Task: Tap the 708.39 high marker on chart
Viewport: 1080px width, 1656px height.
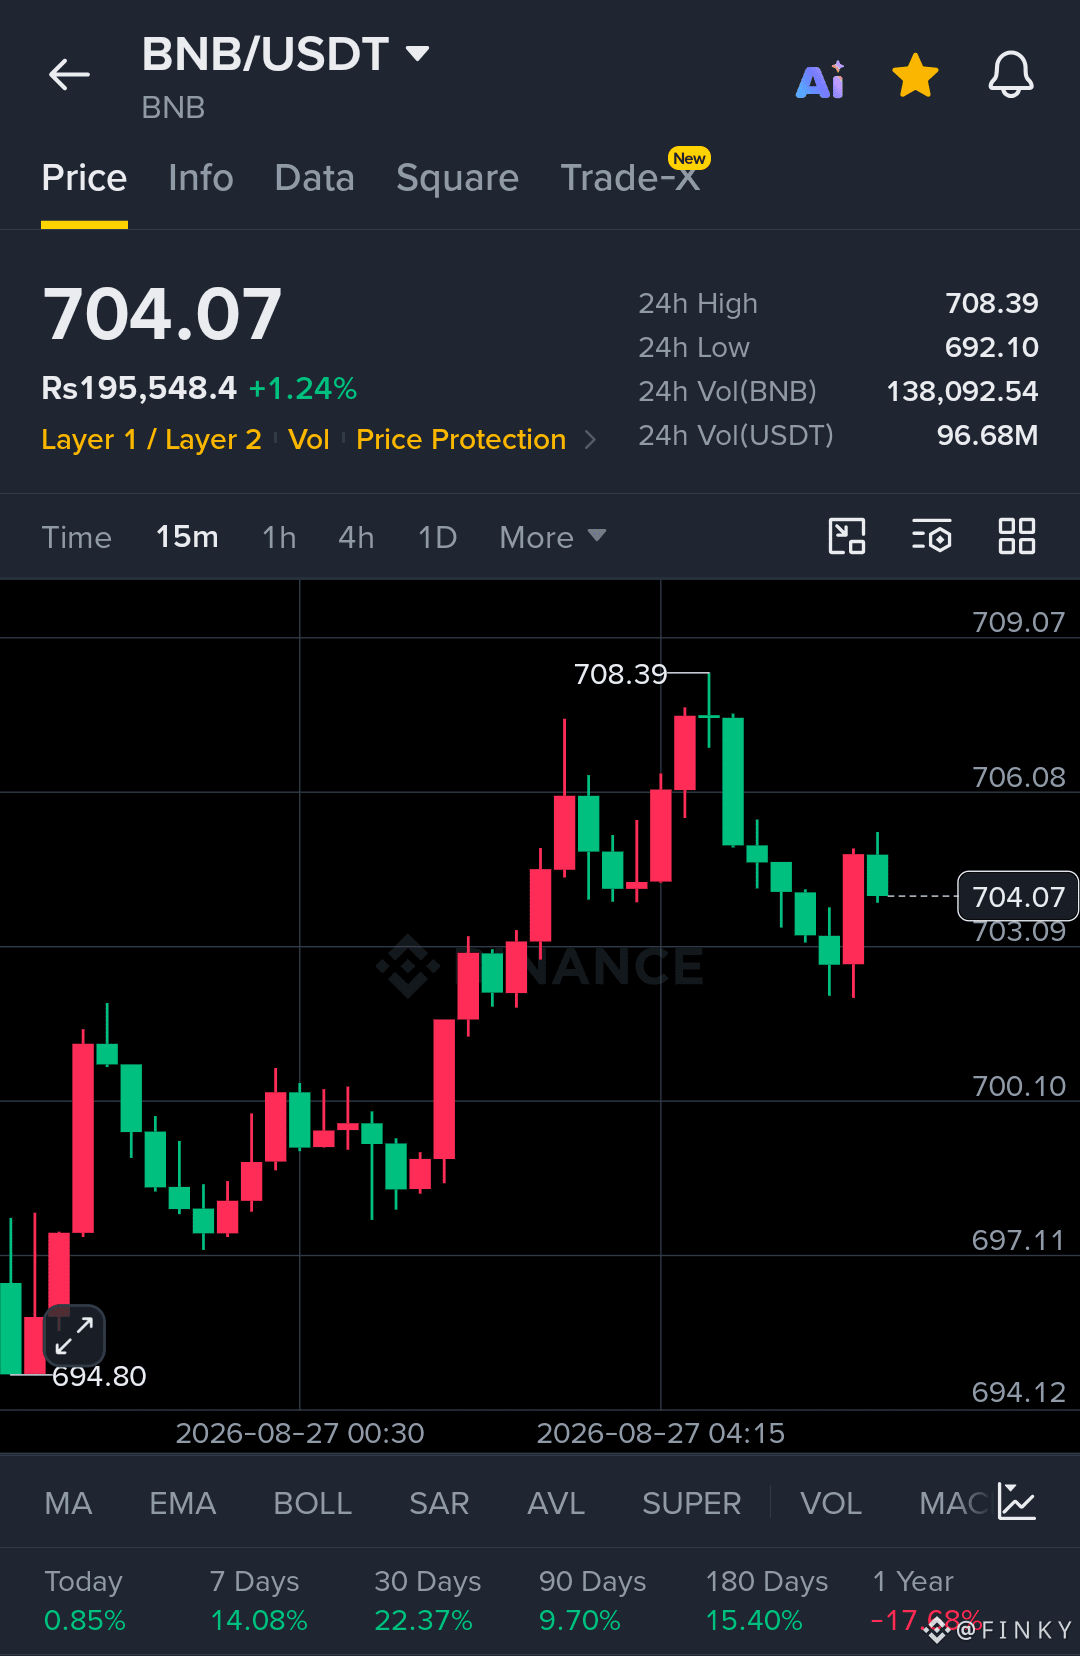Action: pyautogui.click(x=620, y=674)
